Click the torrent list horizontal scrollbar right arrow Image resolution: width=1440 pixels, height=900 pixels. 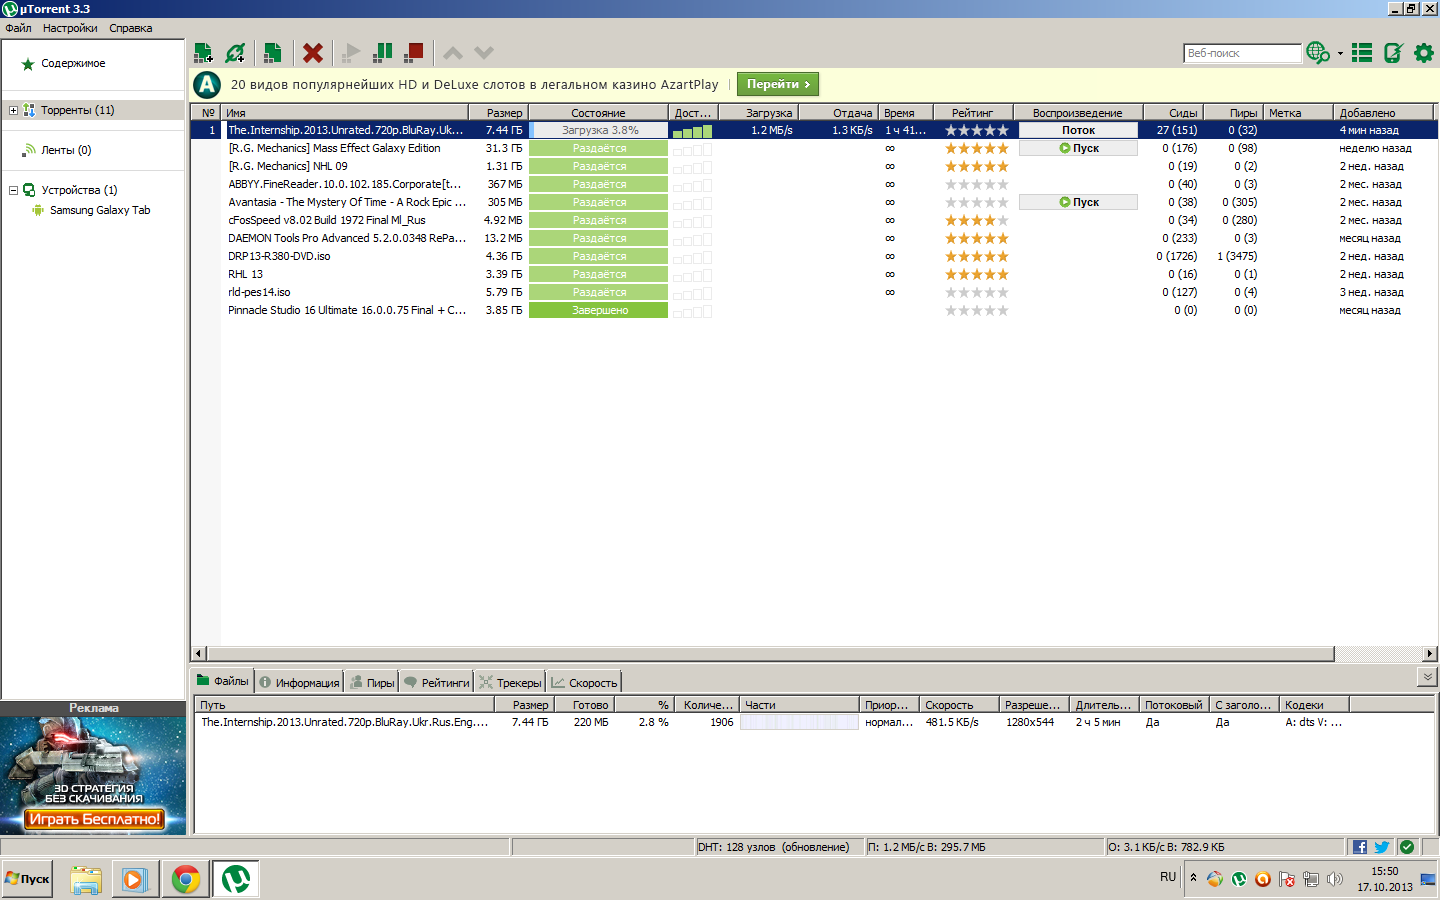[x=1429, y=653]
